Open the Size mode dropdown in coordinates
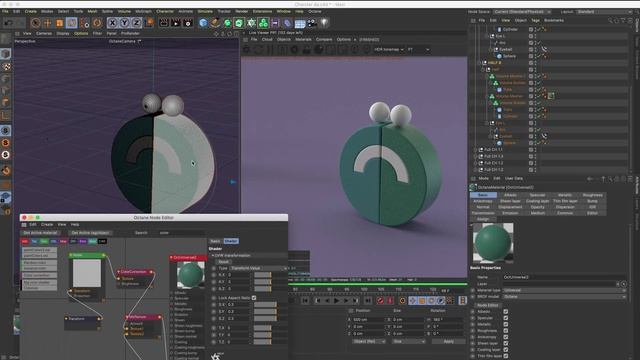The image size is (640, 360). (x=409, y=341)
